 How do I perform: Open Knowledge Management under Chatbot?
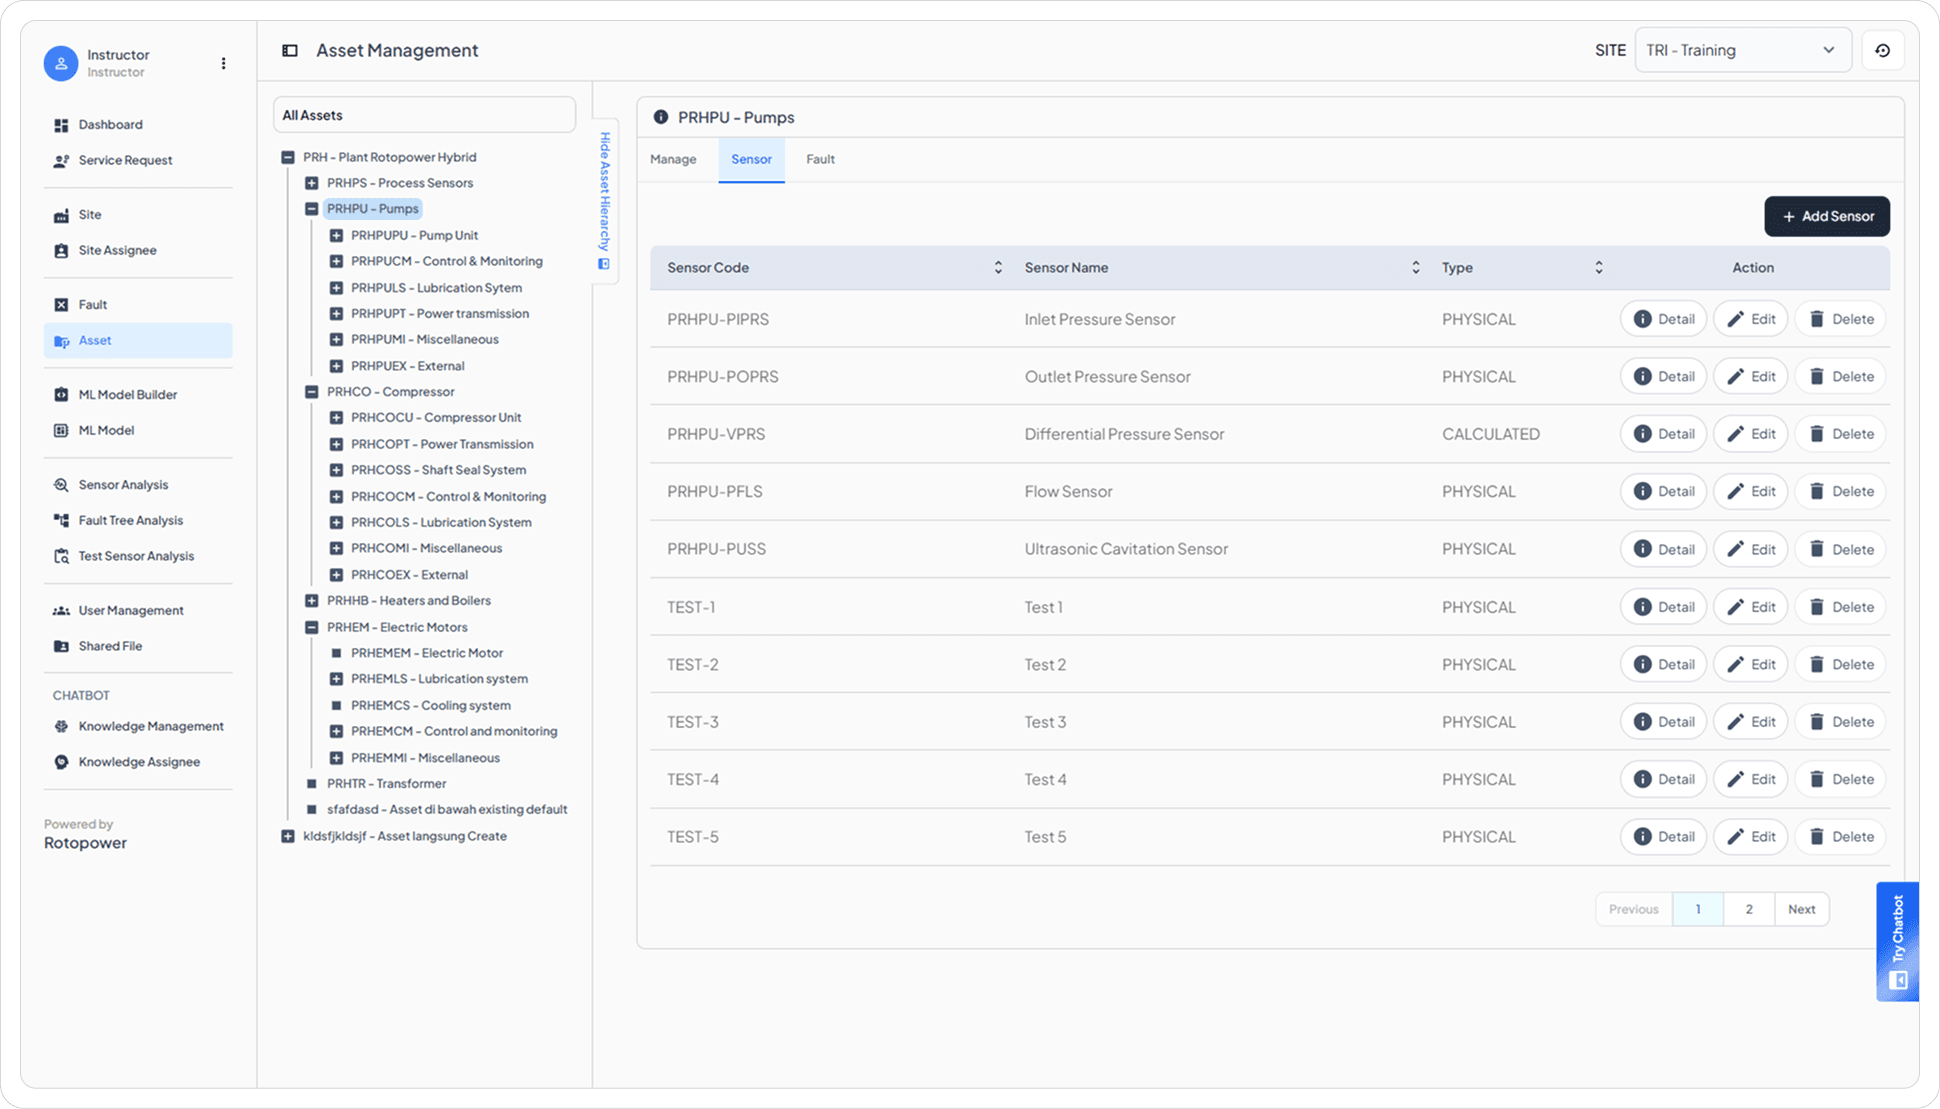[150, 726]
